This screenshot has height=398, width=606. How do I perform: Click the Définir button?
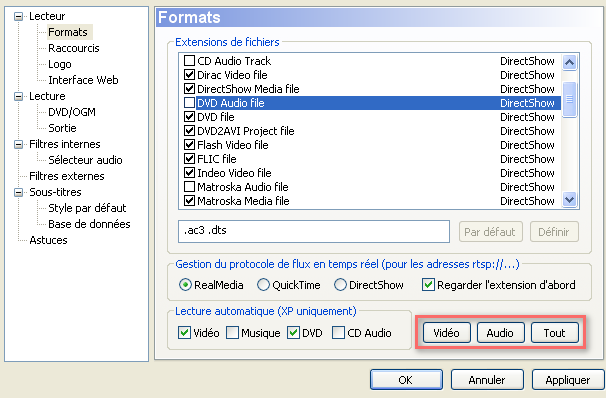554,232
